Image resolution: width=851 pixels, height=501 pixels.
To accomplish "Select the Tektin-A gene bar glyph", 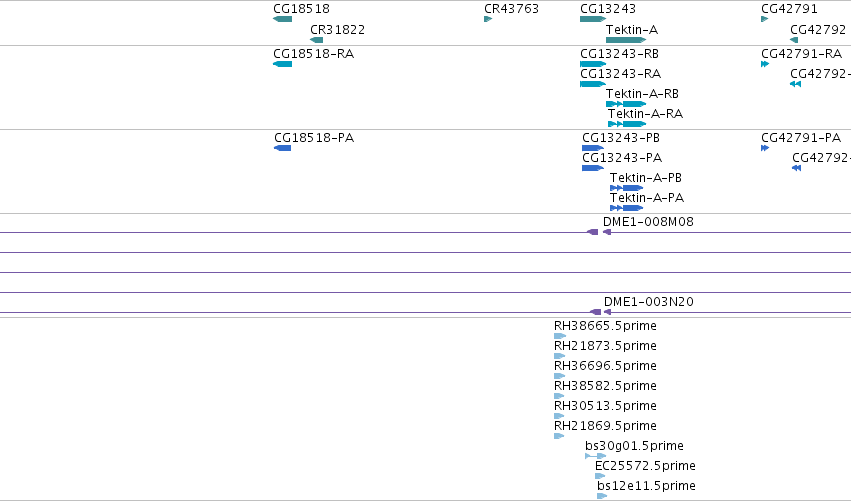I will 626,40.
